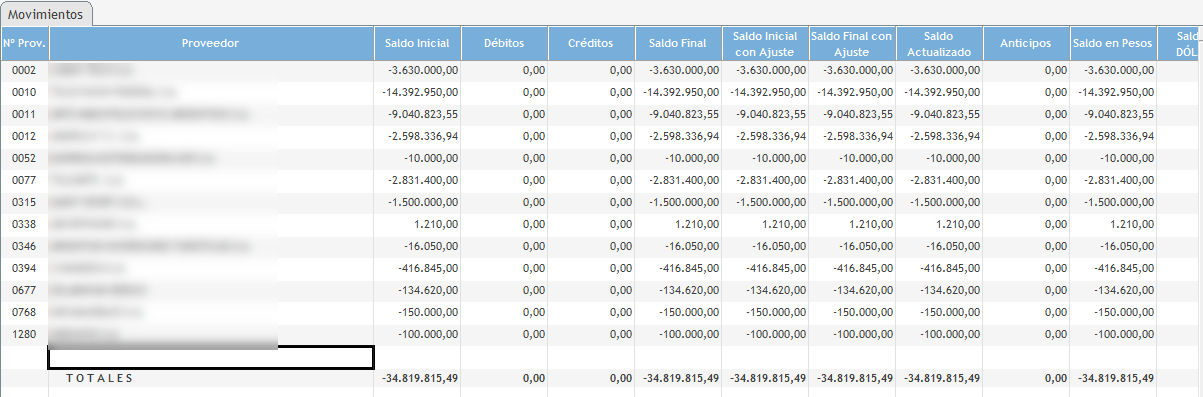This screenshot has width=1203, height=397.
Task: Click Saldo Final value in row 0394
Action: point(679,268)
